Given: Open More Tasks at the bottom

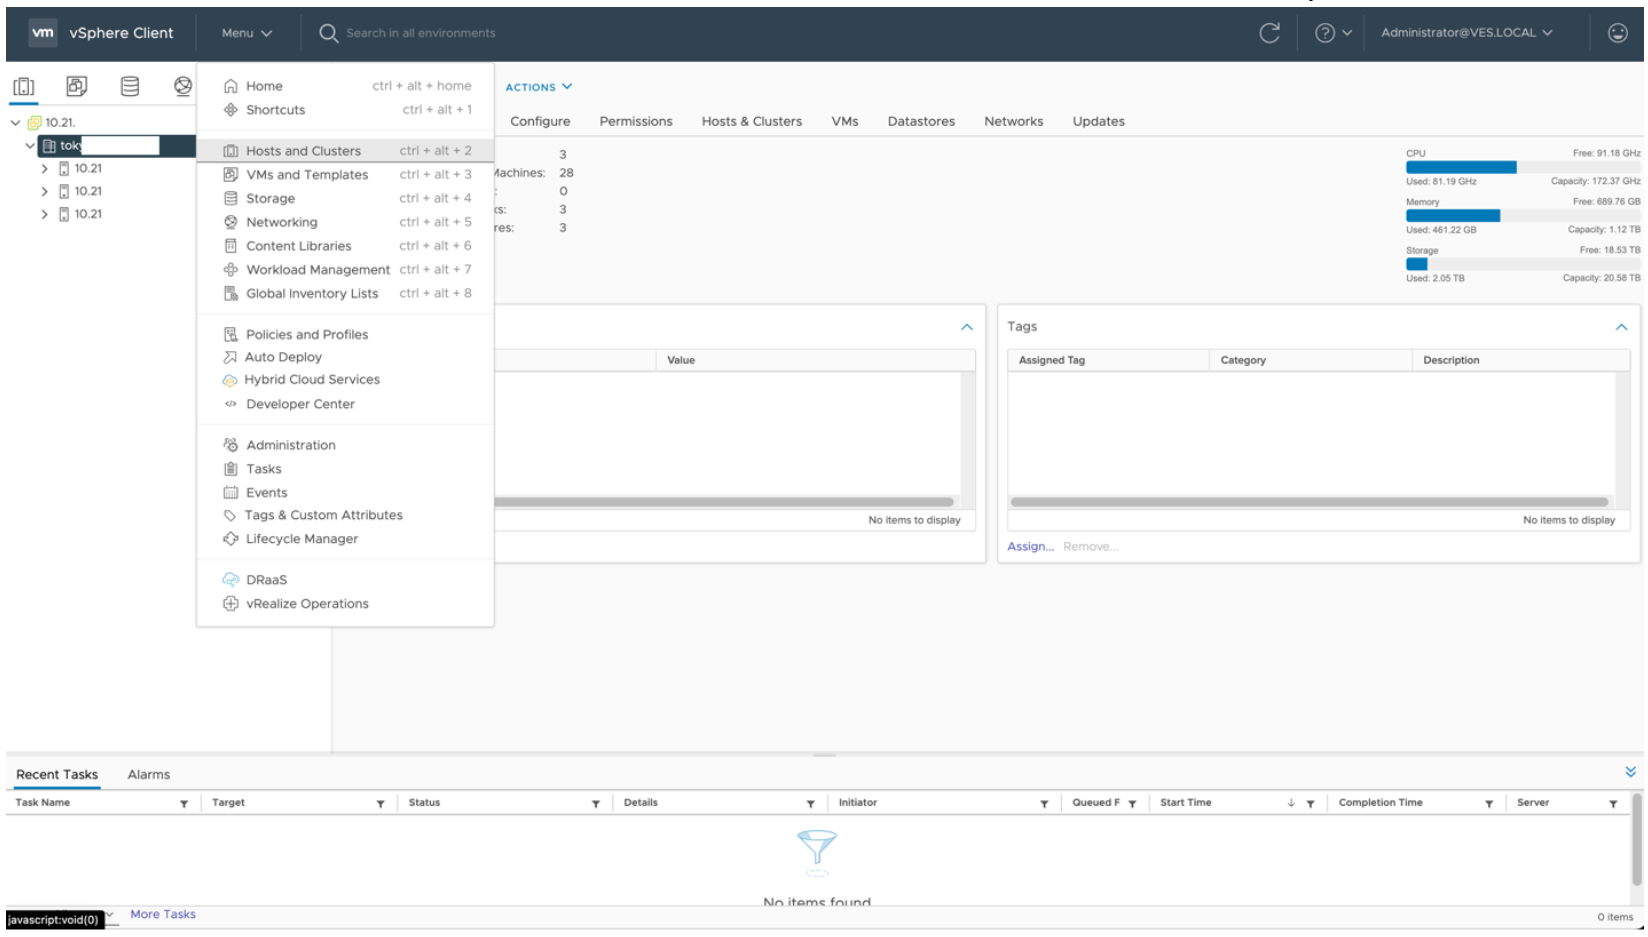Looking at the screenshot, I should point(163,913).
